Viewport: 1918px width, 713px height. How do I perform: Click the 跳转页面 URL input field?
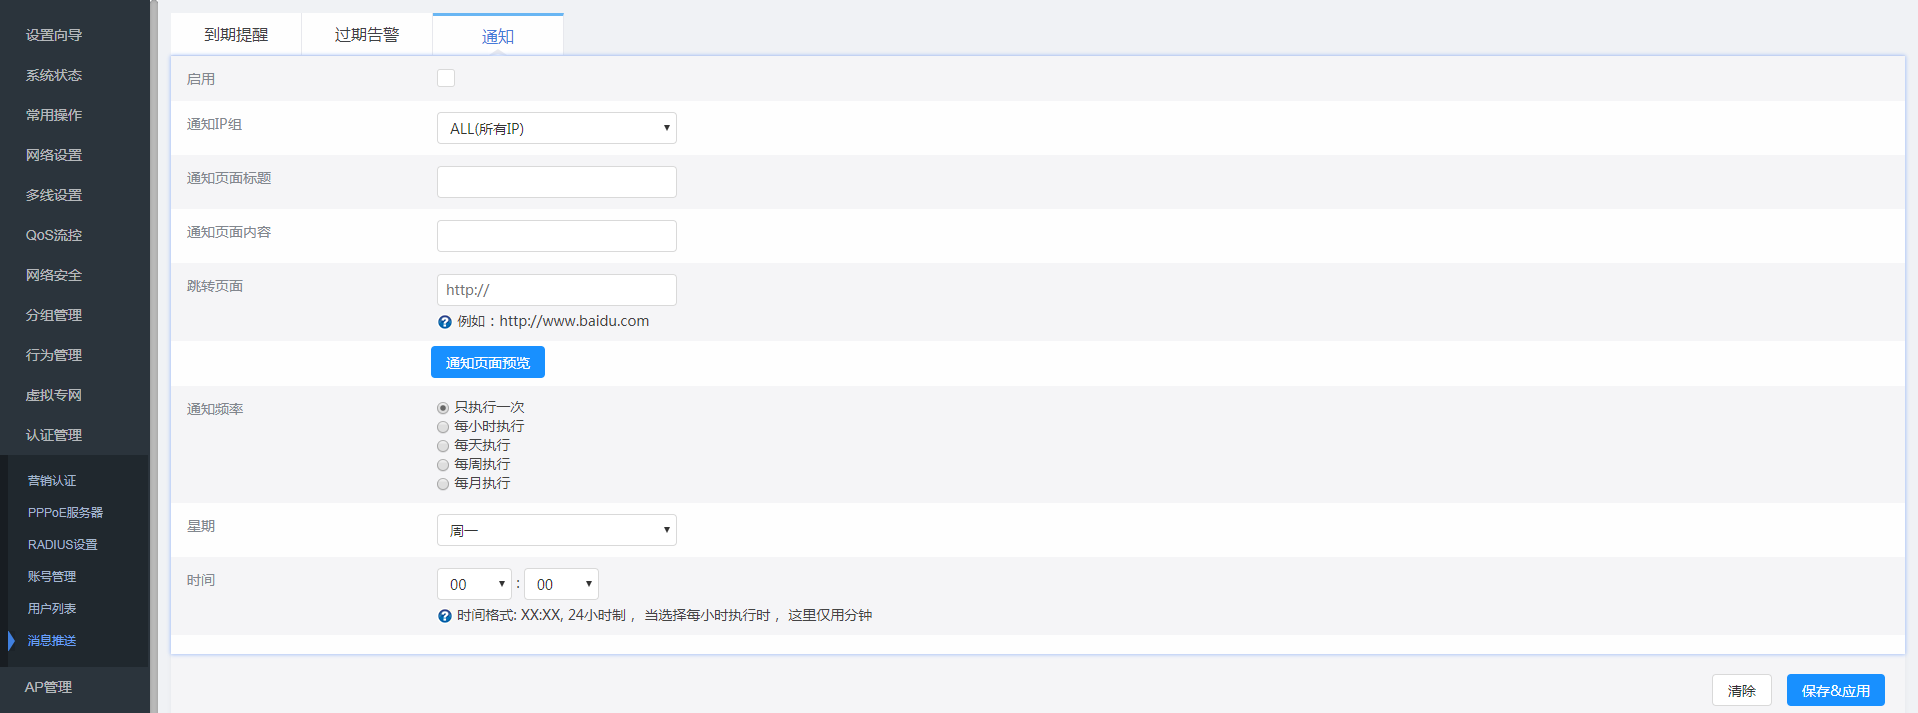(556, 290)
